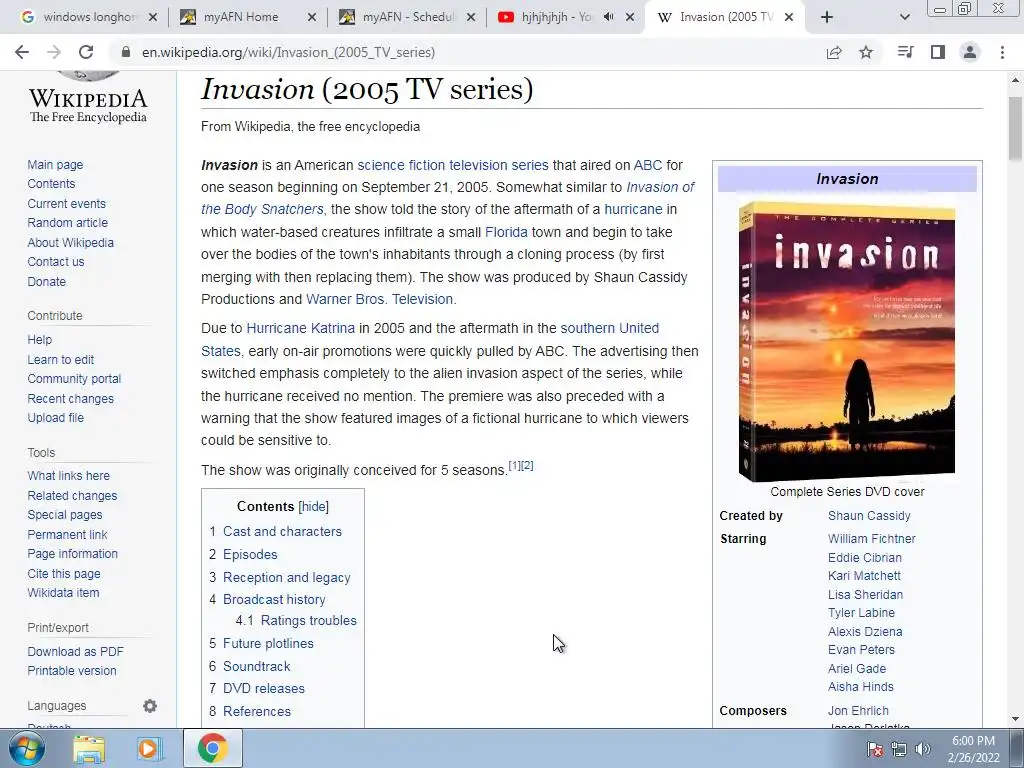Viewport: 1024px width, 768px height.
Task: Click scrollbar down arrow
Action: 1016,719
